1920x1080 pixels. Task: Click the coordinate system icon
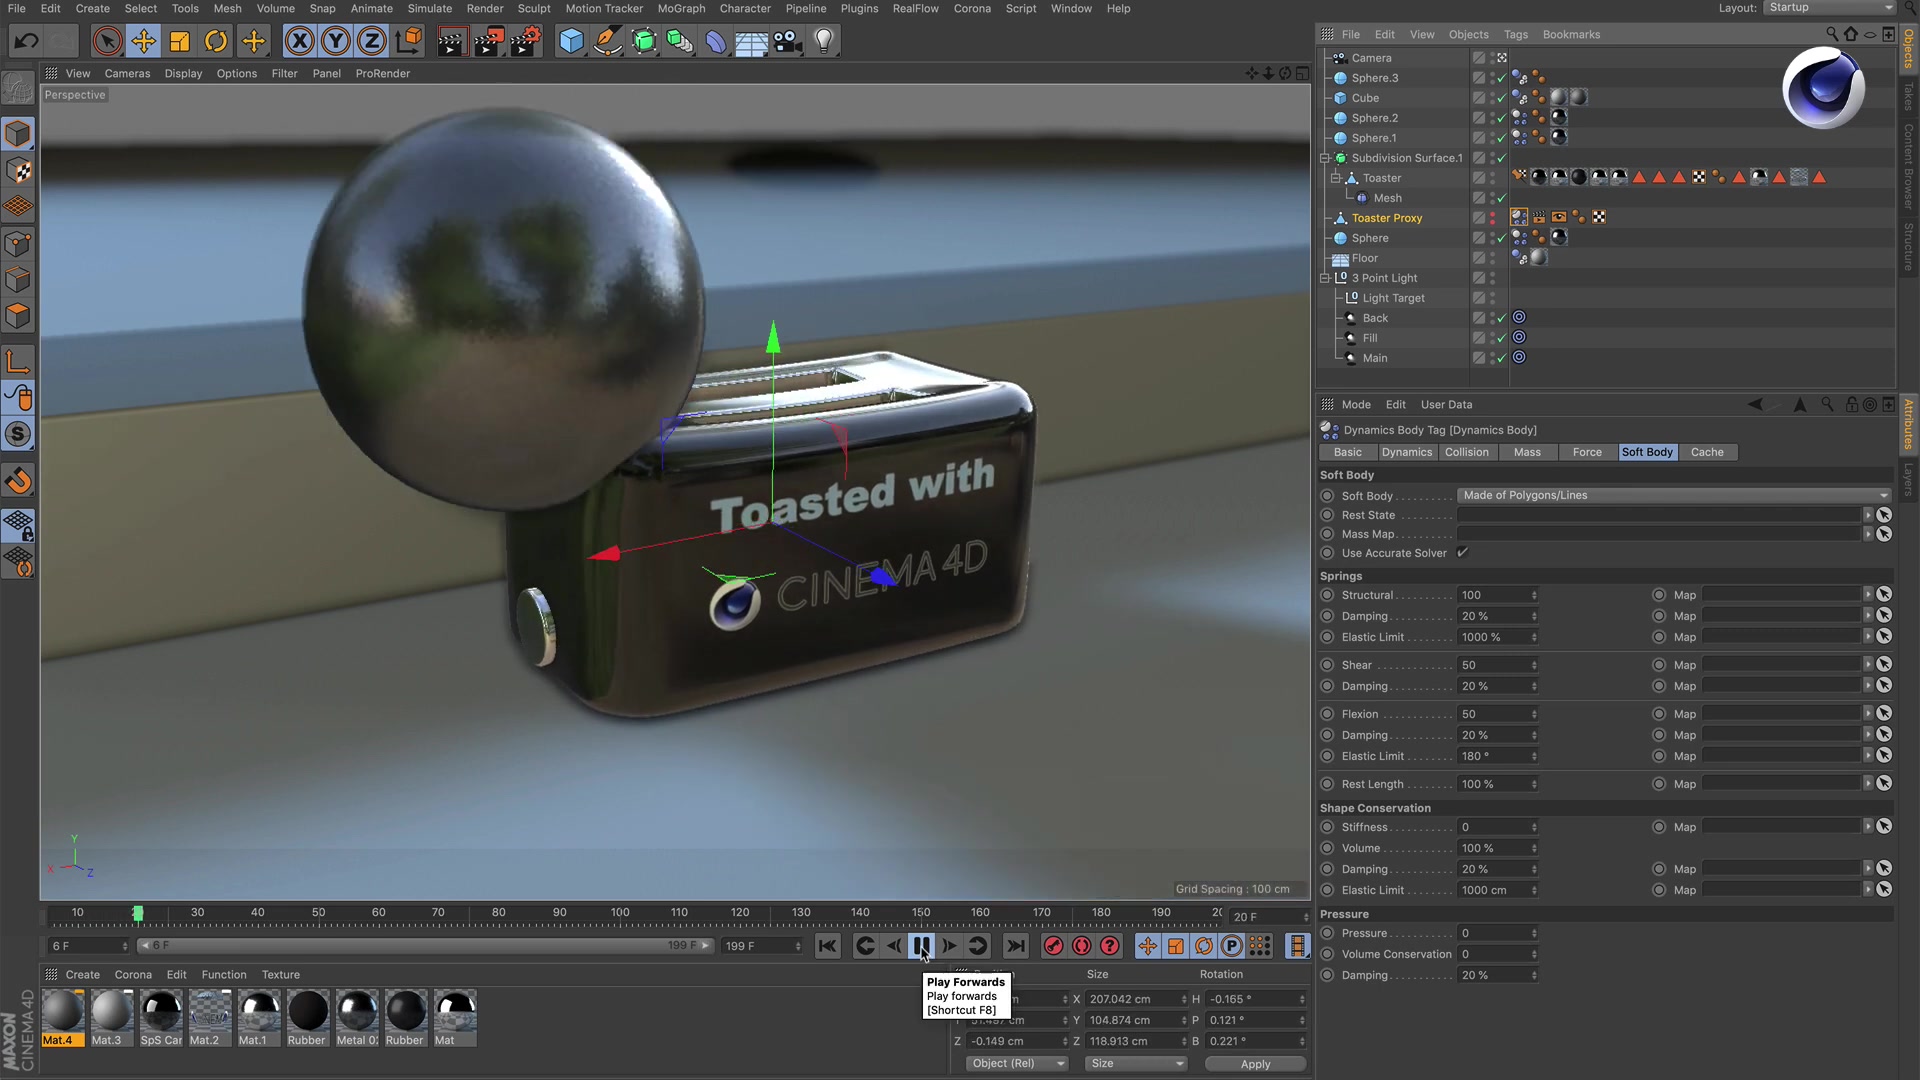click(x=408, y=41)
